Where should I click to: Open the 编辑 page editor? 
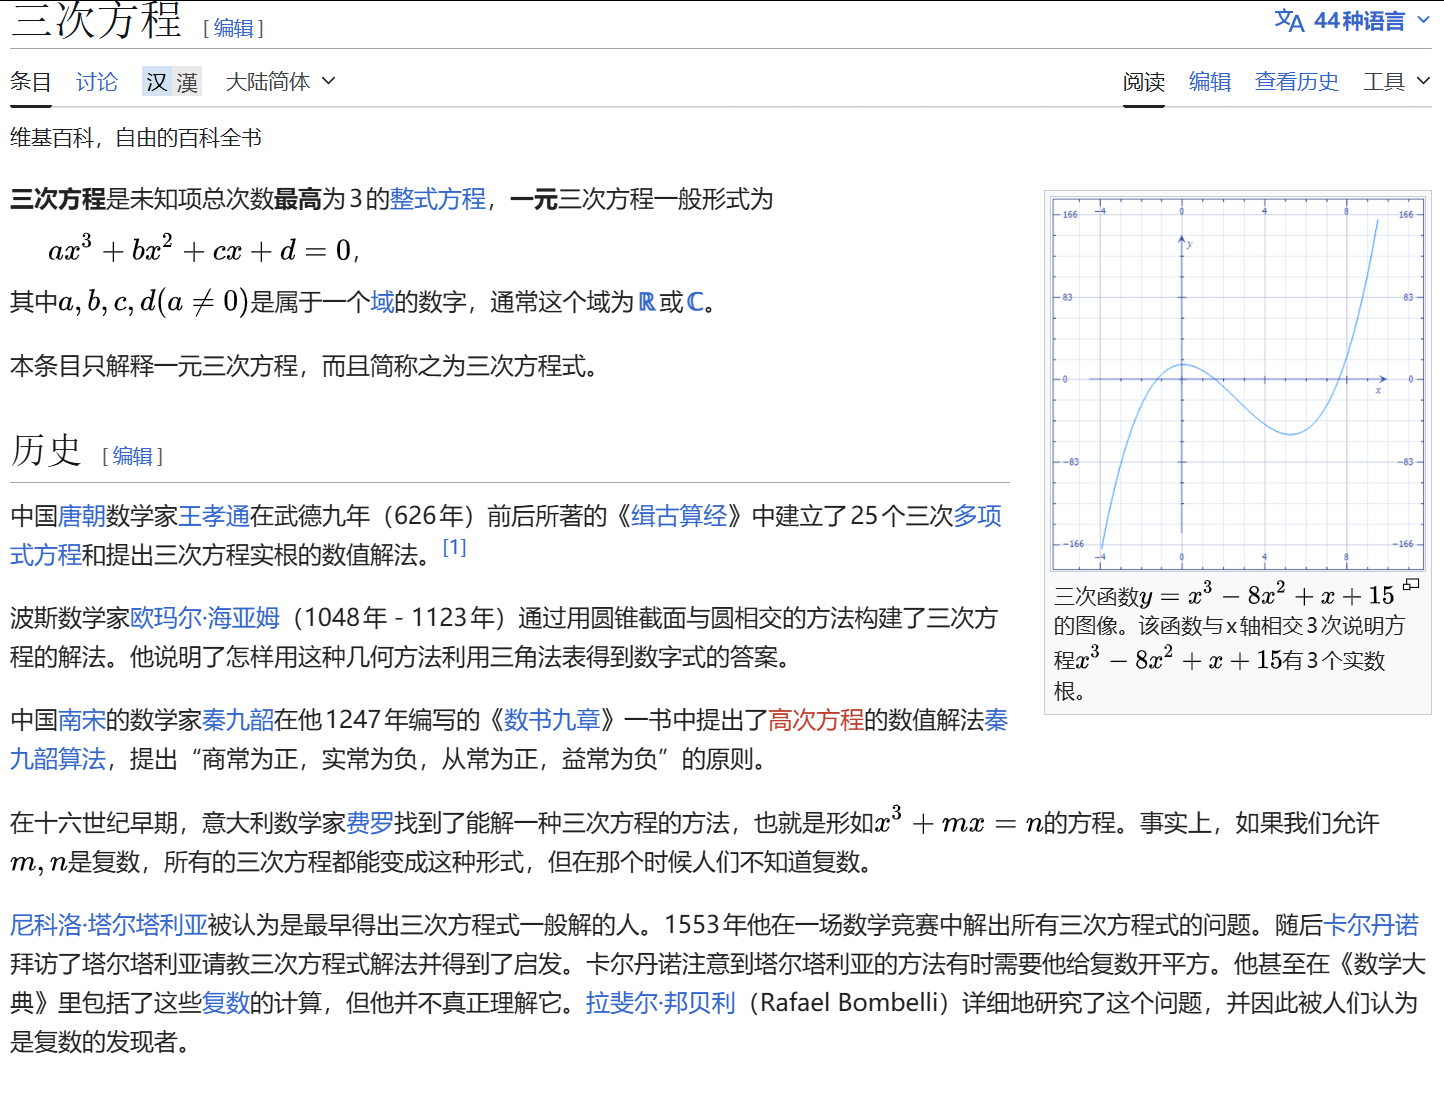pyautogui.click(x=1210, y=81)
